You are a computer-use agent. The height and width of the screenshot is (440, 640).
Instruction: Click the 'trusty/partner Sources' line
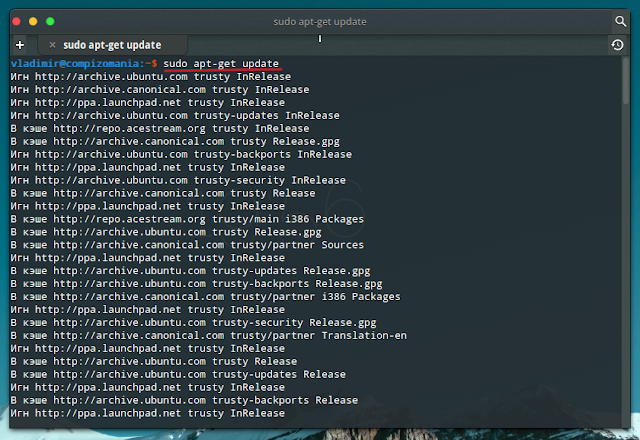click(x=187, y=245)
